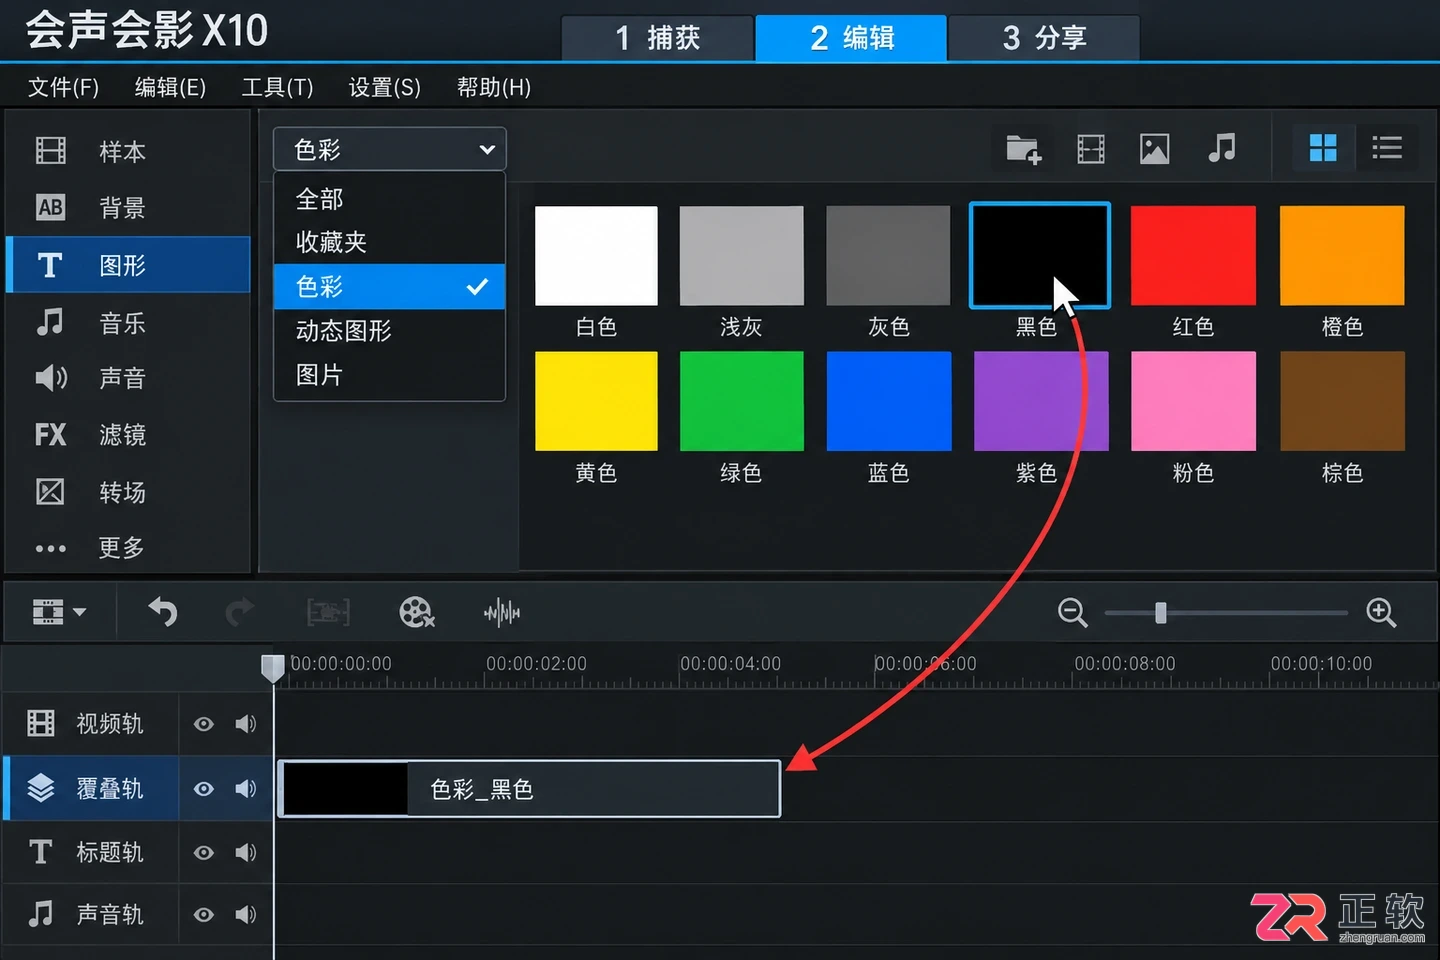The width and height of the screenshot is (1440, 960).
Task: Mute the 覆叠轨 track speaker
Action: [x=246, y=789]
